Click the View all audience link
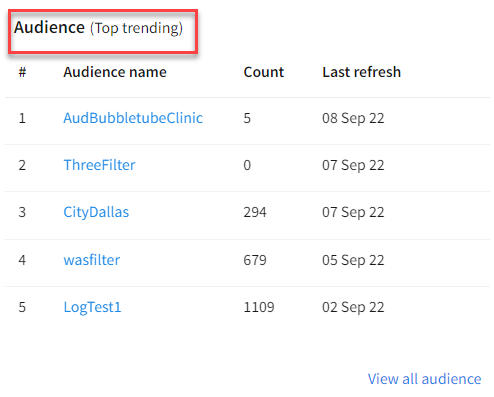 [x=424, y=379]
